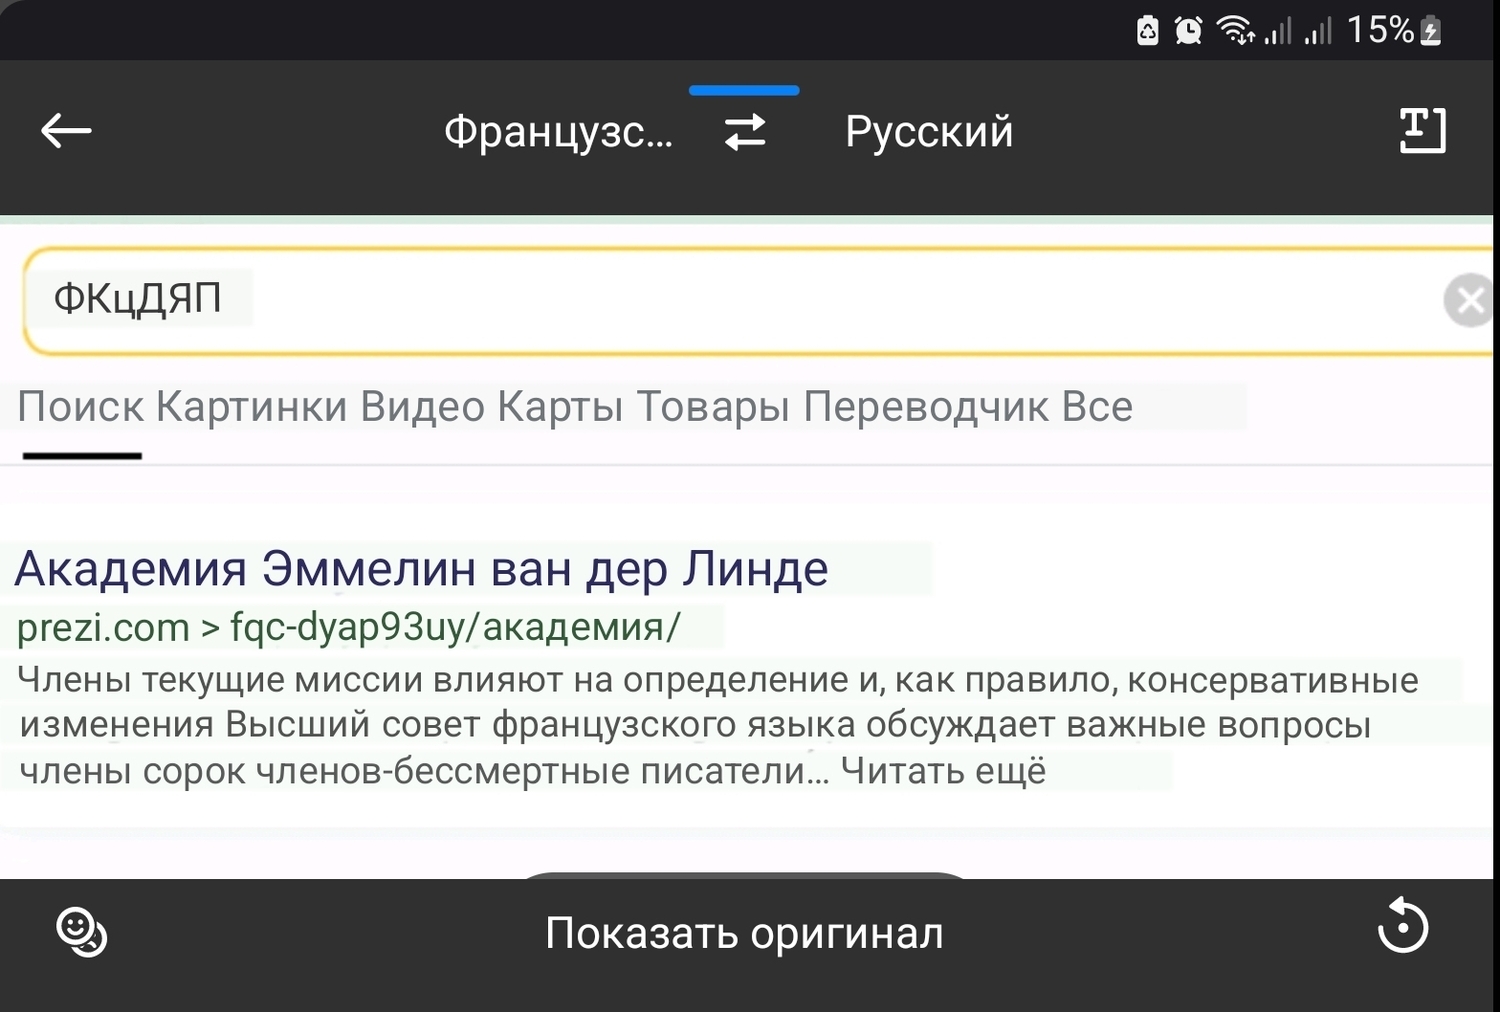1500x1012 pixels.
Task: Tap the snippet line starting Члены текущие миссии
Action: [x=718, y=680]
